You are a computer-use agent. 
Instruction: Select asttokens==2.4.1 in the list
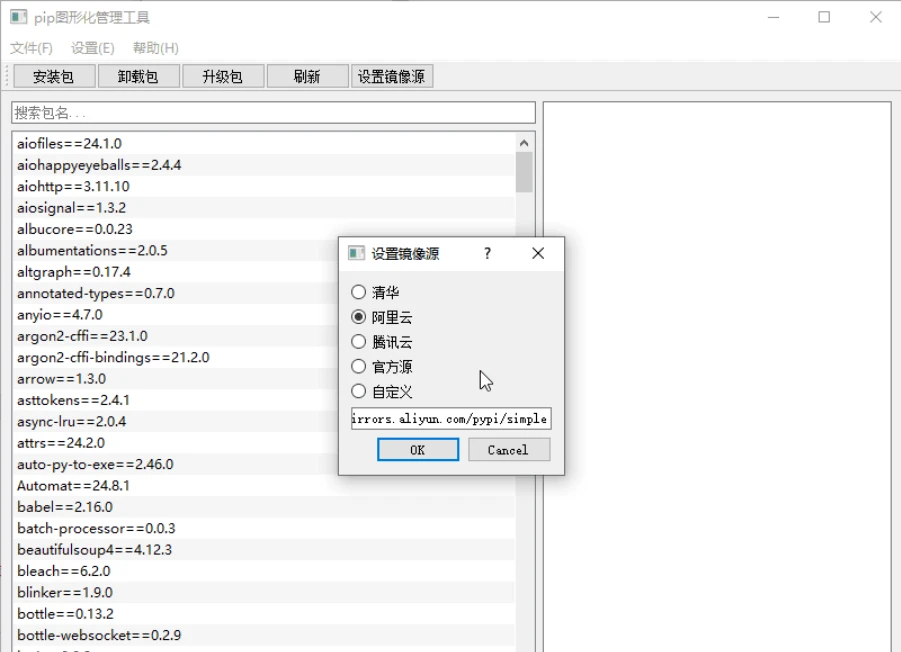tap(175, 400)
